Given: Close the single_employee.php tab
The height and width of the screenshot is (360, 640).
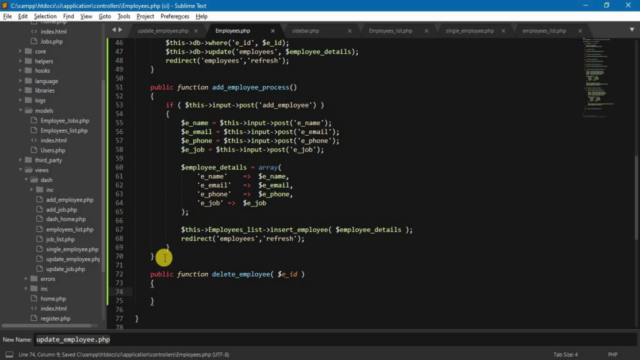Looking at the screenshot, I should pos(503,31).
